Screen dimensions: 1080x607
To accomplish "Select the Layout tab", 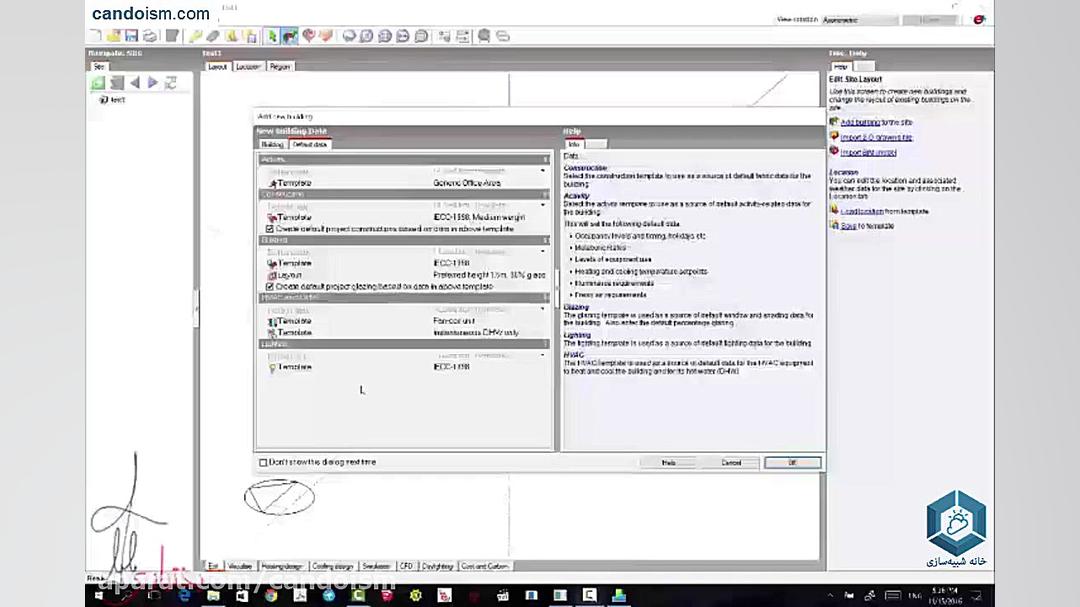I will coord(218,67).
